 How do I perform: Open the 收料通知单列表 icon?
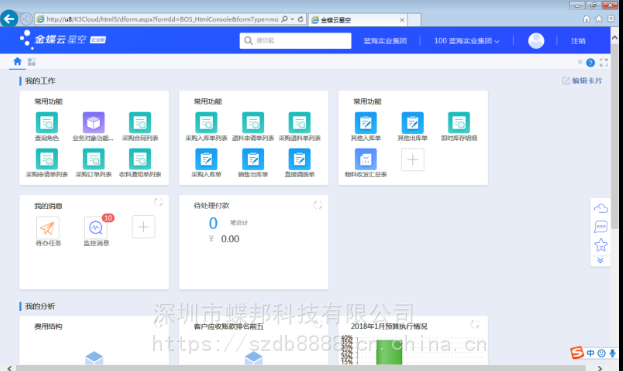140,159
